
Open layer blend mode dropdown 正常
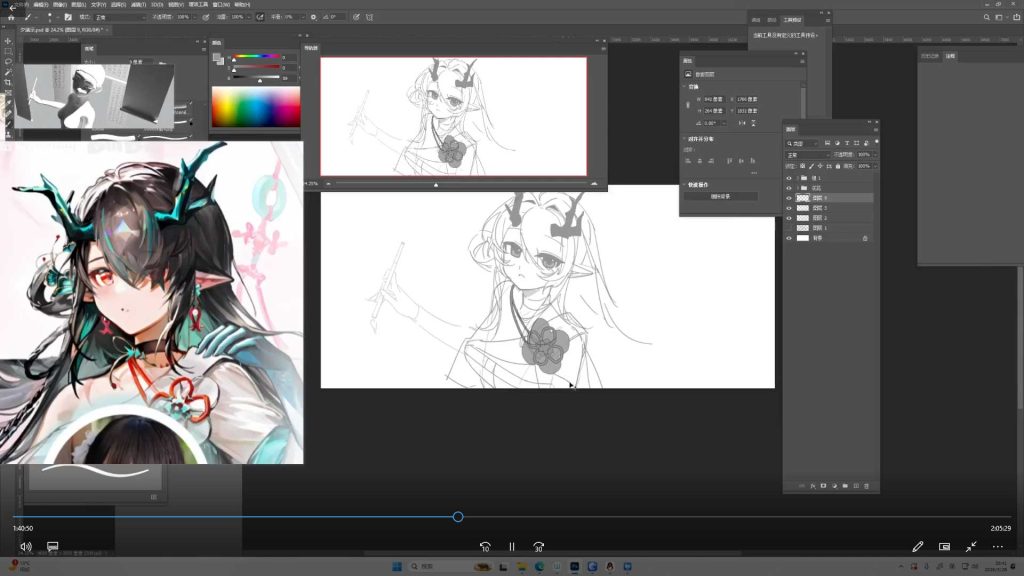point(807,155)
